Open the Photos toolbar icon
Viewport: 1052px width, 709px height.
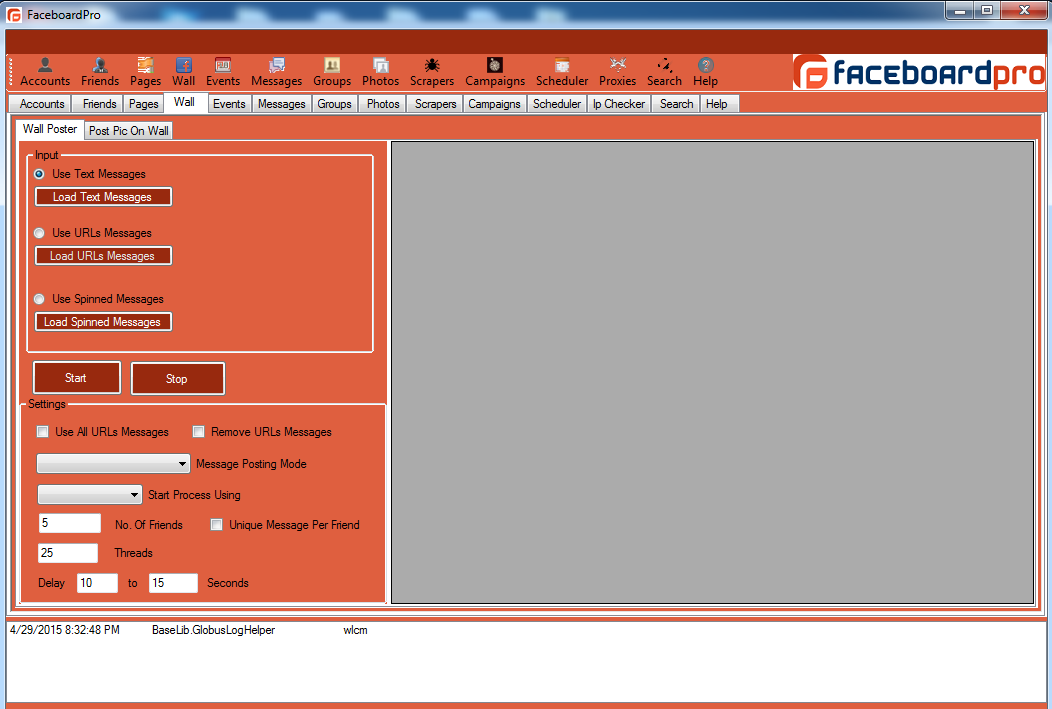coord(380,72)
